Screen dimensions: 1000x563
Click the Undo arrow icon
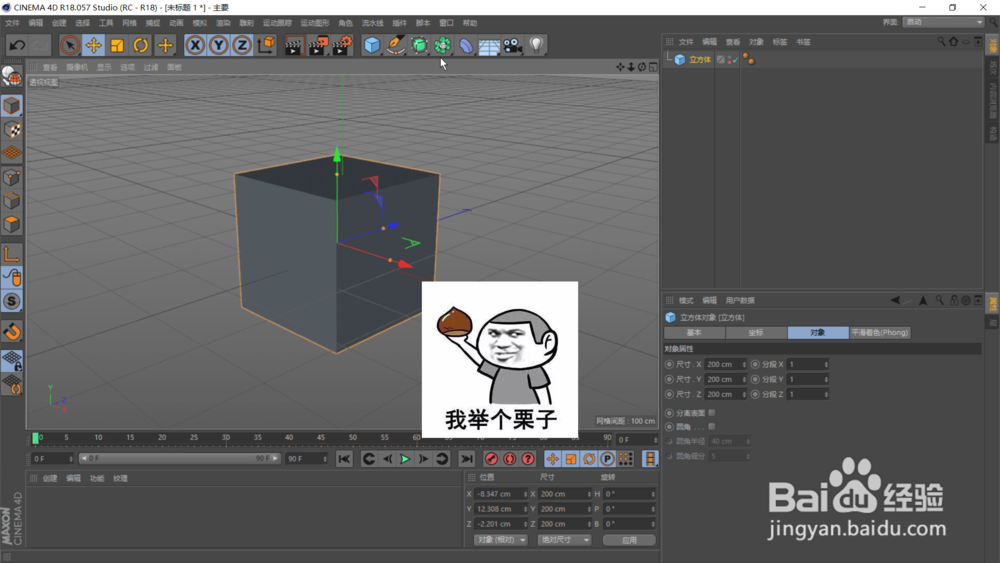click(17, 45)
